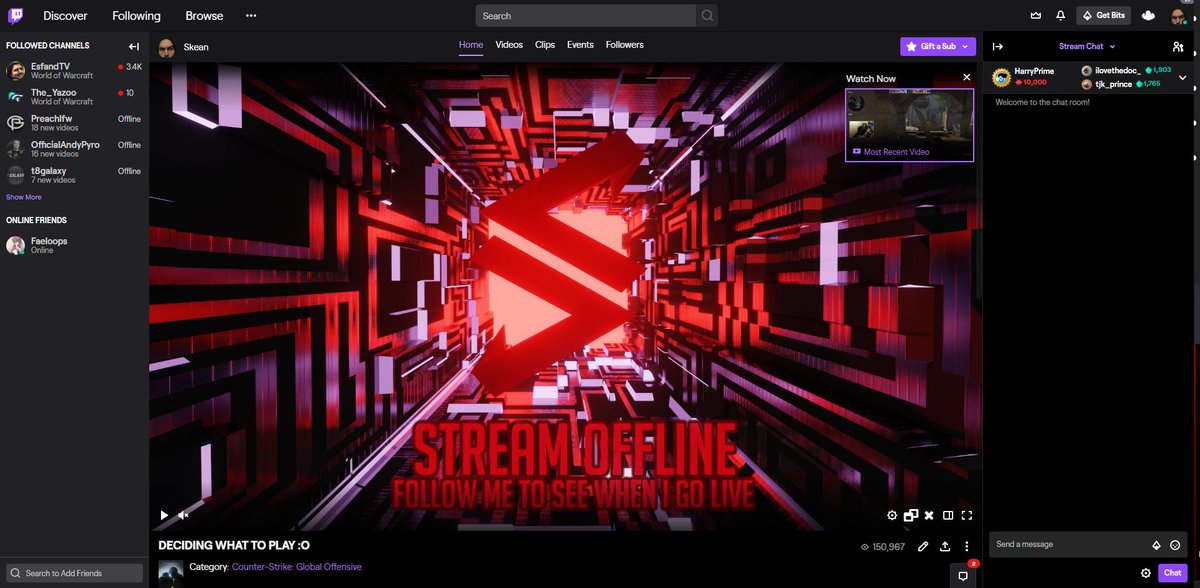
Task: Open the top-bar three-dot more menu
Action: (251, 16)
